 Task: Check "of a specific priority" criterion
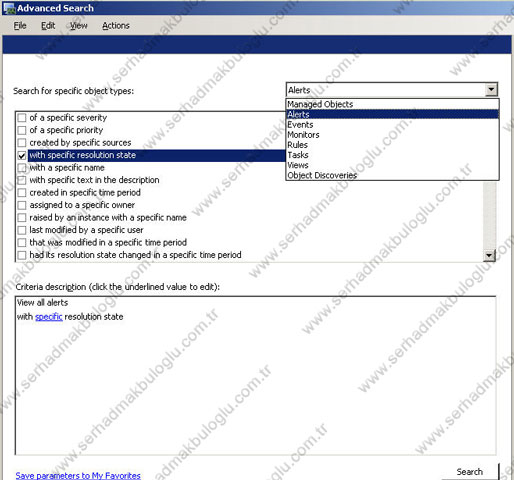(x=22, y=130)
